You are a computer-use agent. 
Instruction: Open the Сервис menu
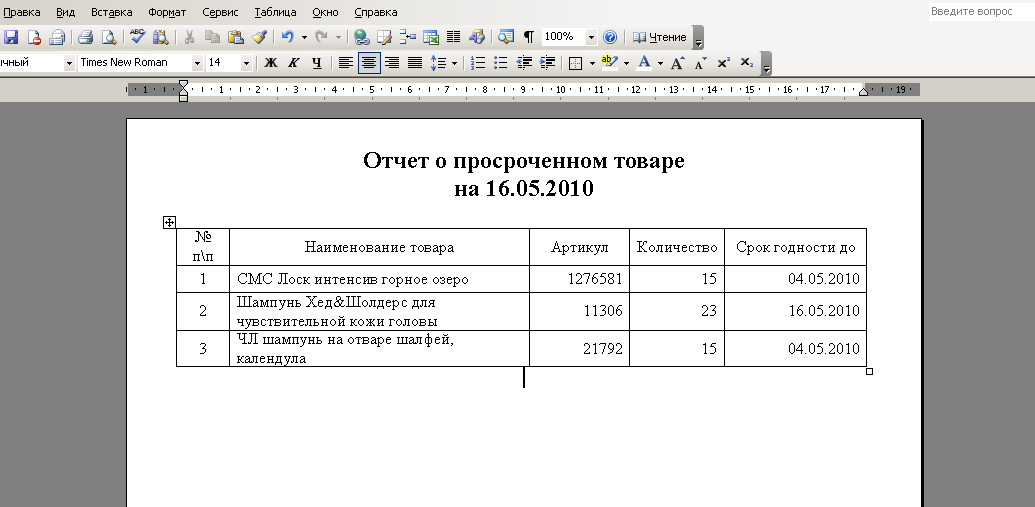click(220, 12)
